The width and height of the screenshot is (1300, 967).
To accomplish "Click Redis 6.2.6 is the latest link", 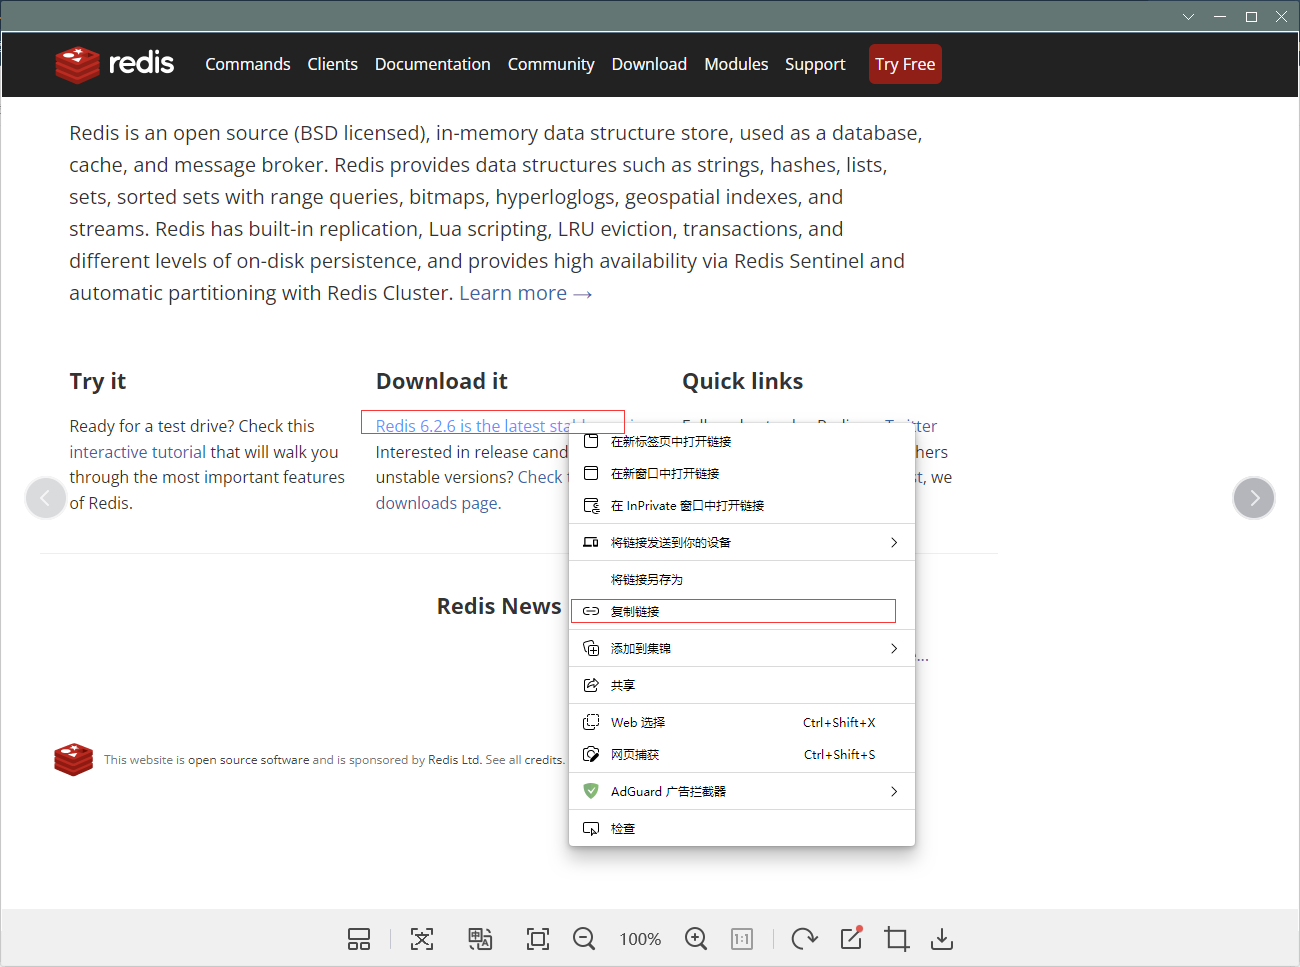I will coord(472,426).
